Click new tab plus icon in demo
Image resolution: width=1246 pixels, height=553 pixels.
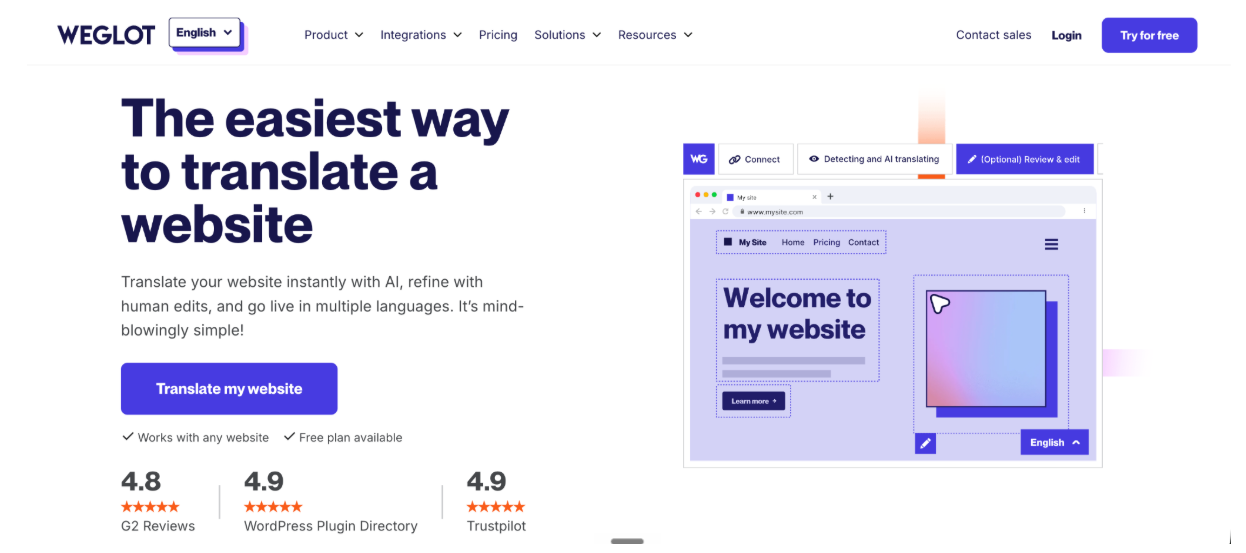(x=830, y=197)
